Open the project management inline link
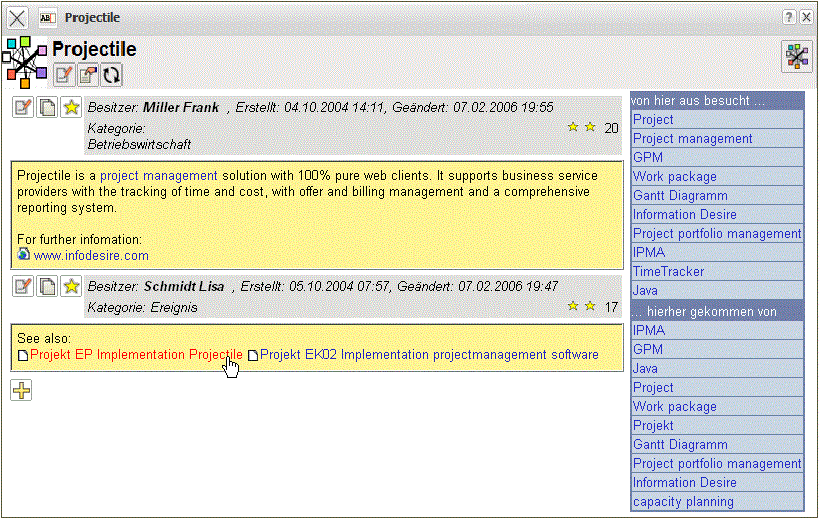Screen dimensions: 819x519 159,176
